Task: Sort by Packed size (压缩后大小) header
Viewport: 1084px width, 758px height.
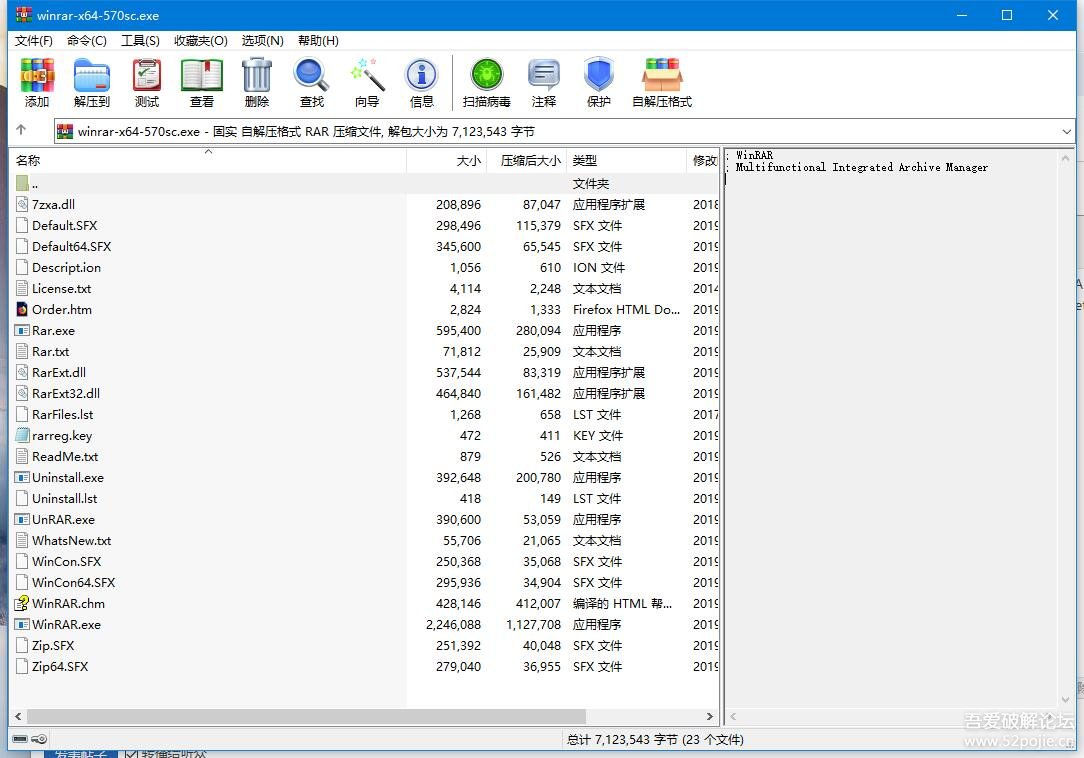Action: [527, 160]
